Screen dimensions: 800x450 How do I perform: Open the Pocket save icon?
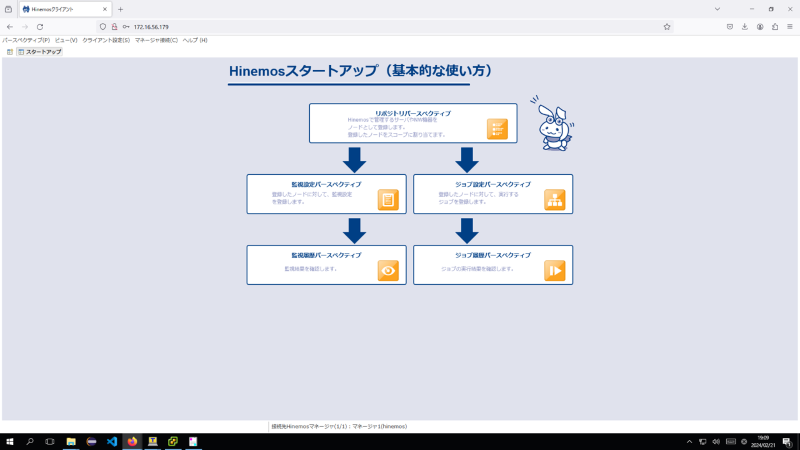pyautogui.click(x=730, y=27)
